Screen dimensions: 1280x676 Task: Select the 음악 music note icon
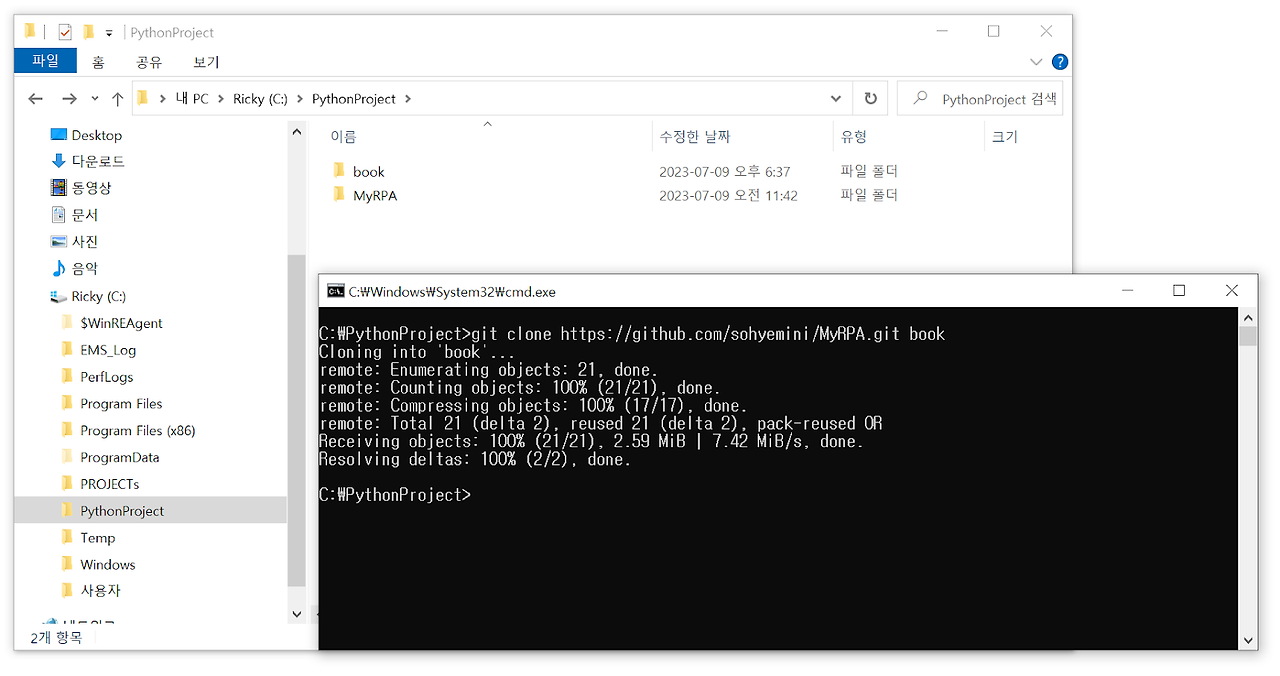tap(58, 268)
